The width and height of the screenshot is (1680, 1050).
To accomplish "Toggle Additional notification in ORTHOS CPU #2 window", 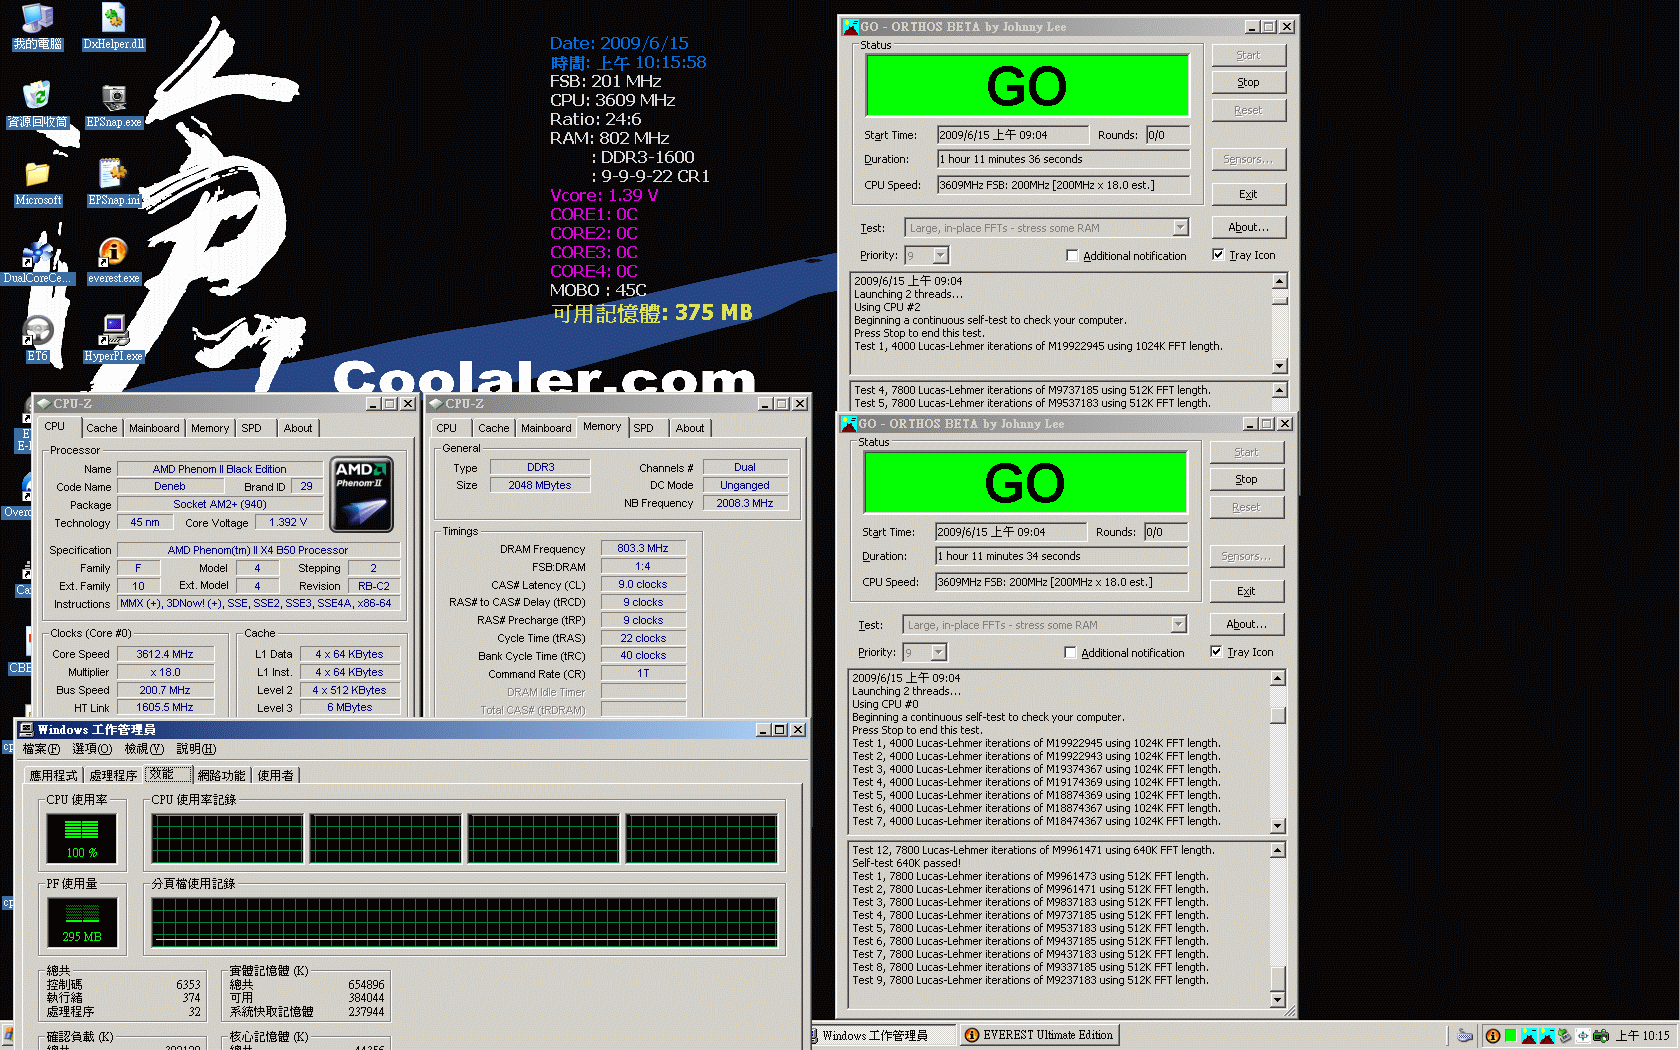I will (x=1072, y=256).
